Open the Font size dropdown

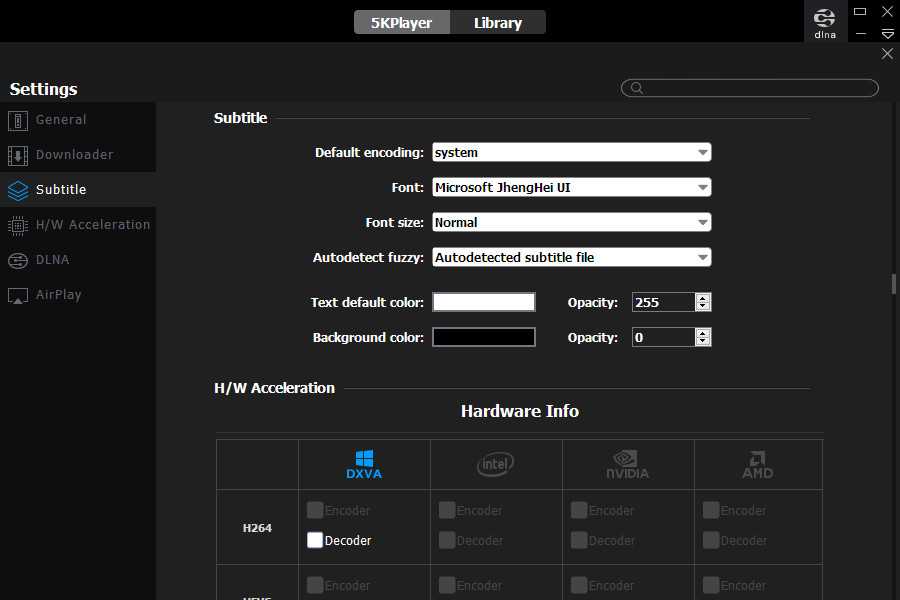[x=571, y=223]
